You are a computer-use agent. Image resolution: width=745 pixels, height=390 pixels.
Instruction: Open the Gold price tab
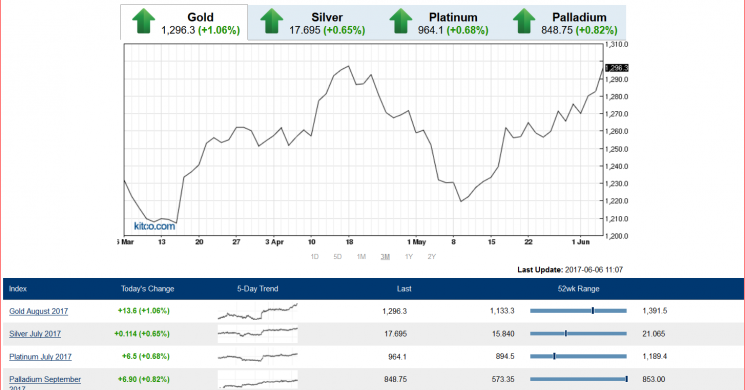coord(184,22)
